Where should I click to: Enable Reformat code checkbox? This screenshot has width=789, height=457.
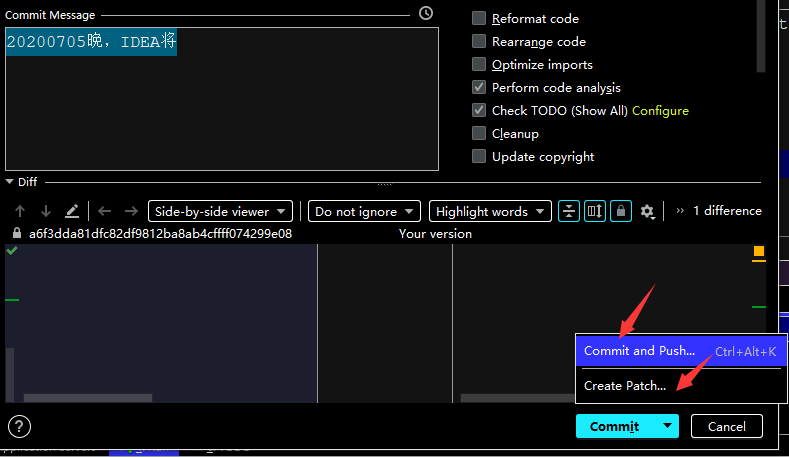click(x=479, y=18)
